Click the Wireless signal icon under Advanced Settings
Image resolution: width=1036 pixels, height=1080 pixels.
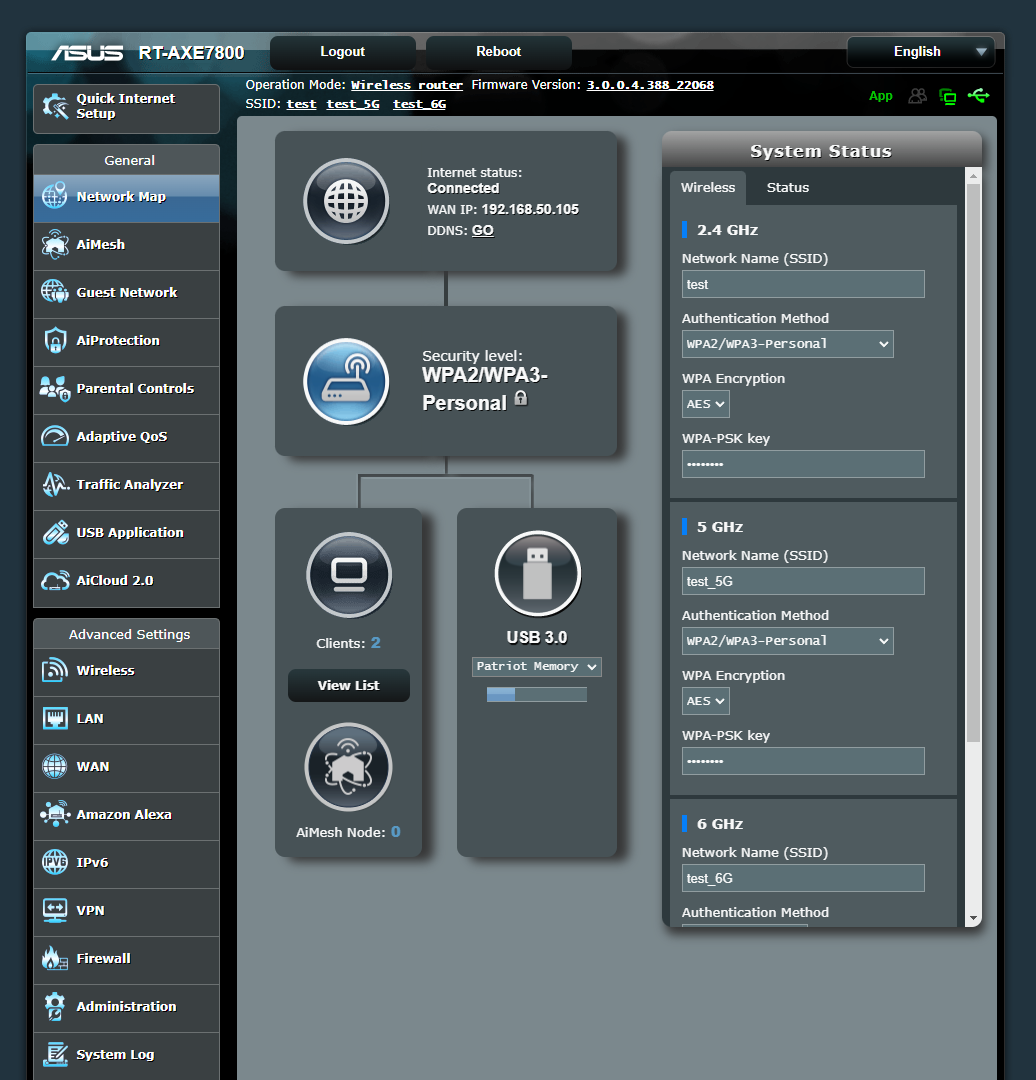pos(55,670)
